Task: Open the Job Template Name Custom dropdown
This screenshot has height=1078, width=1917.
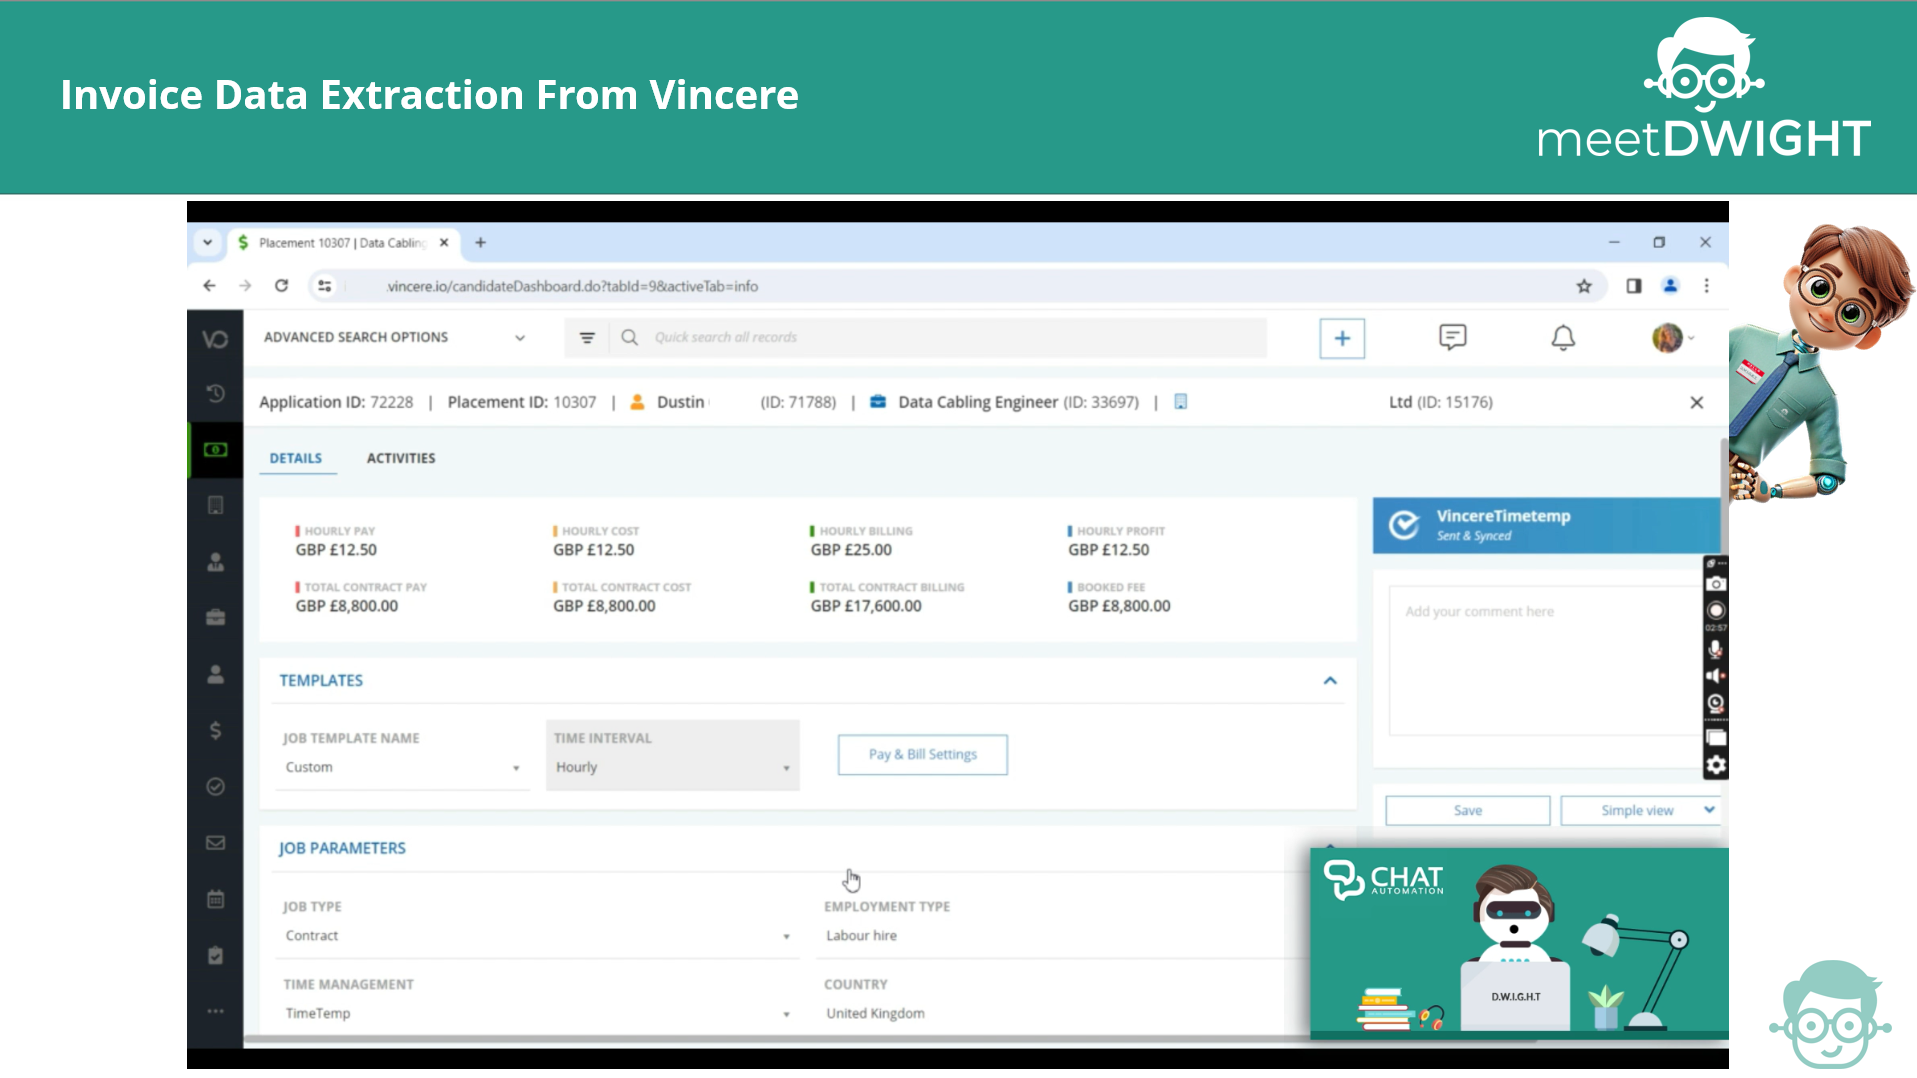Action: tap(402, 767)
